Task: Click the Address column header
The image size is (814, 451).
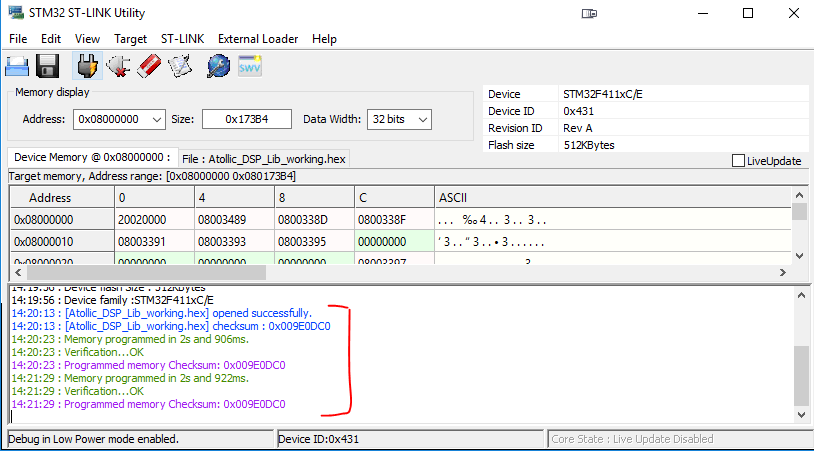Action: point(62,198)
